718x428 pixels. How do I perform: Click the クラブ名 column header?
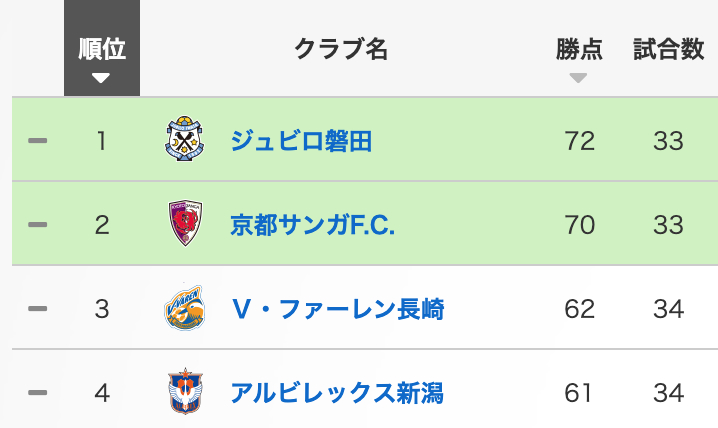tap(340, 49)
